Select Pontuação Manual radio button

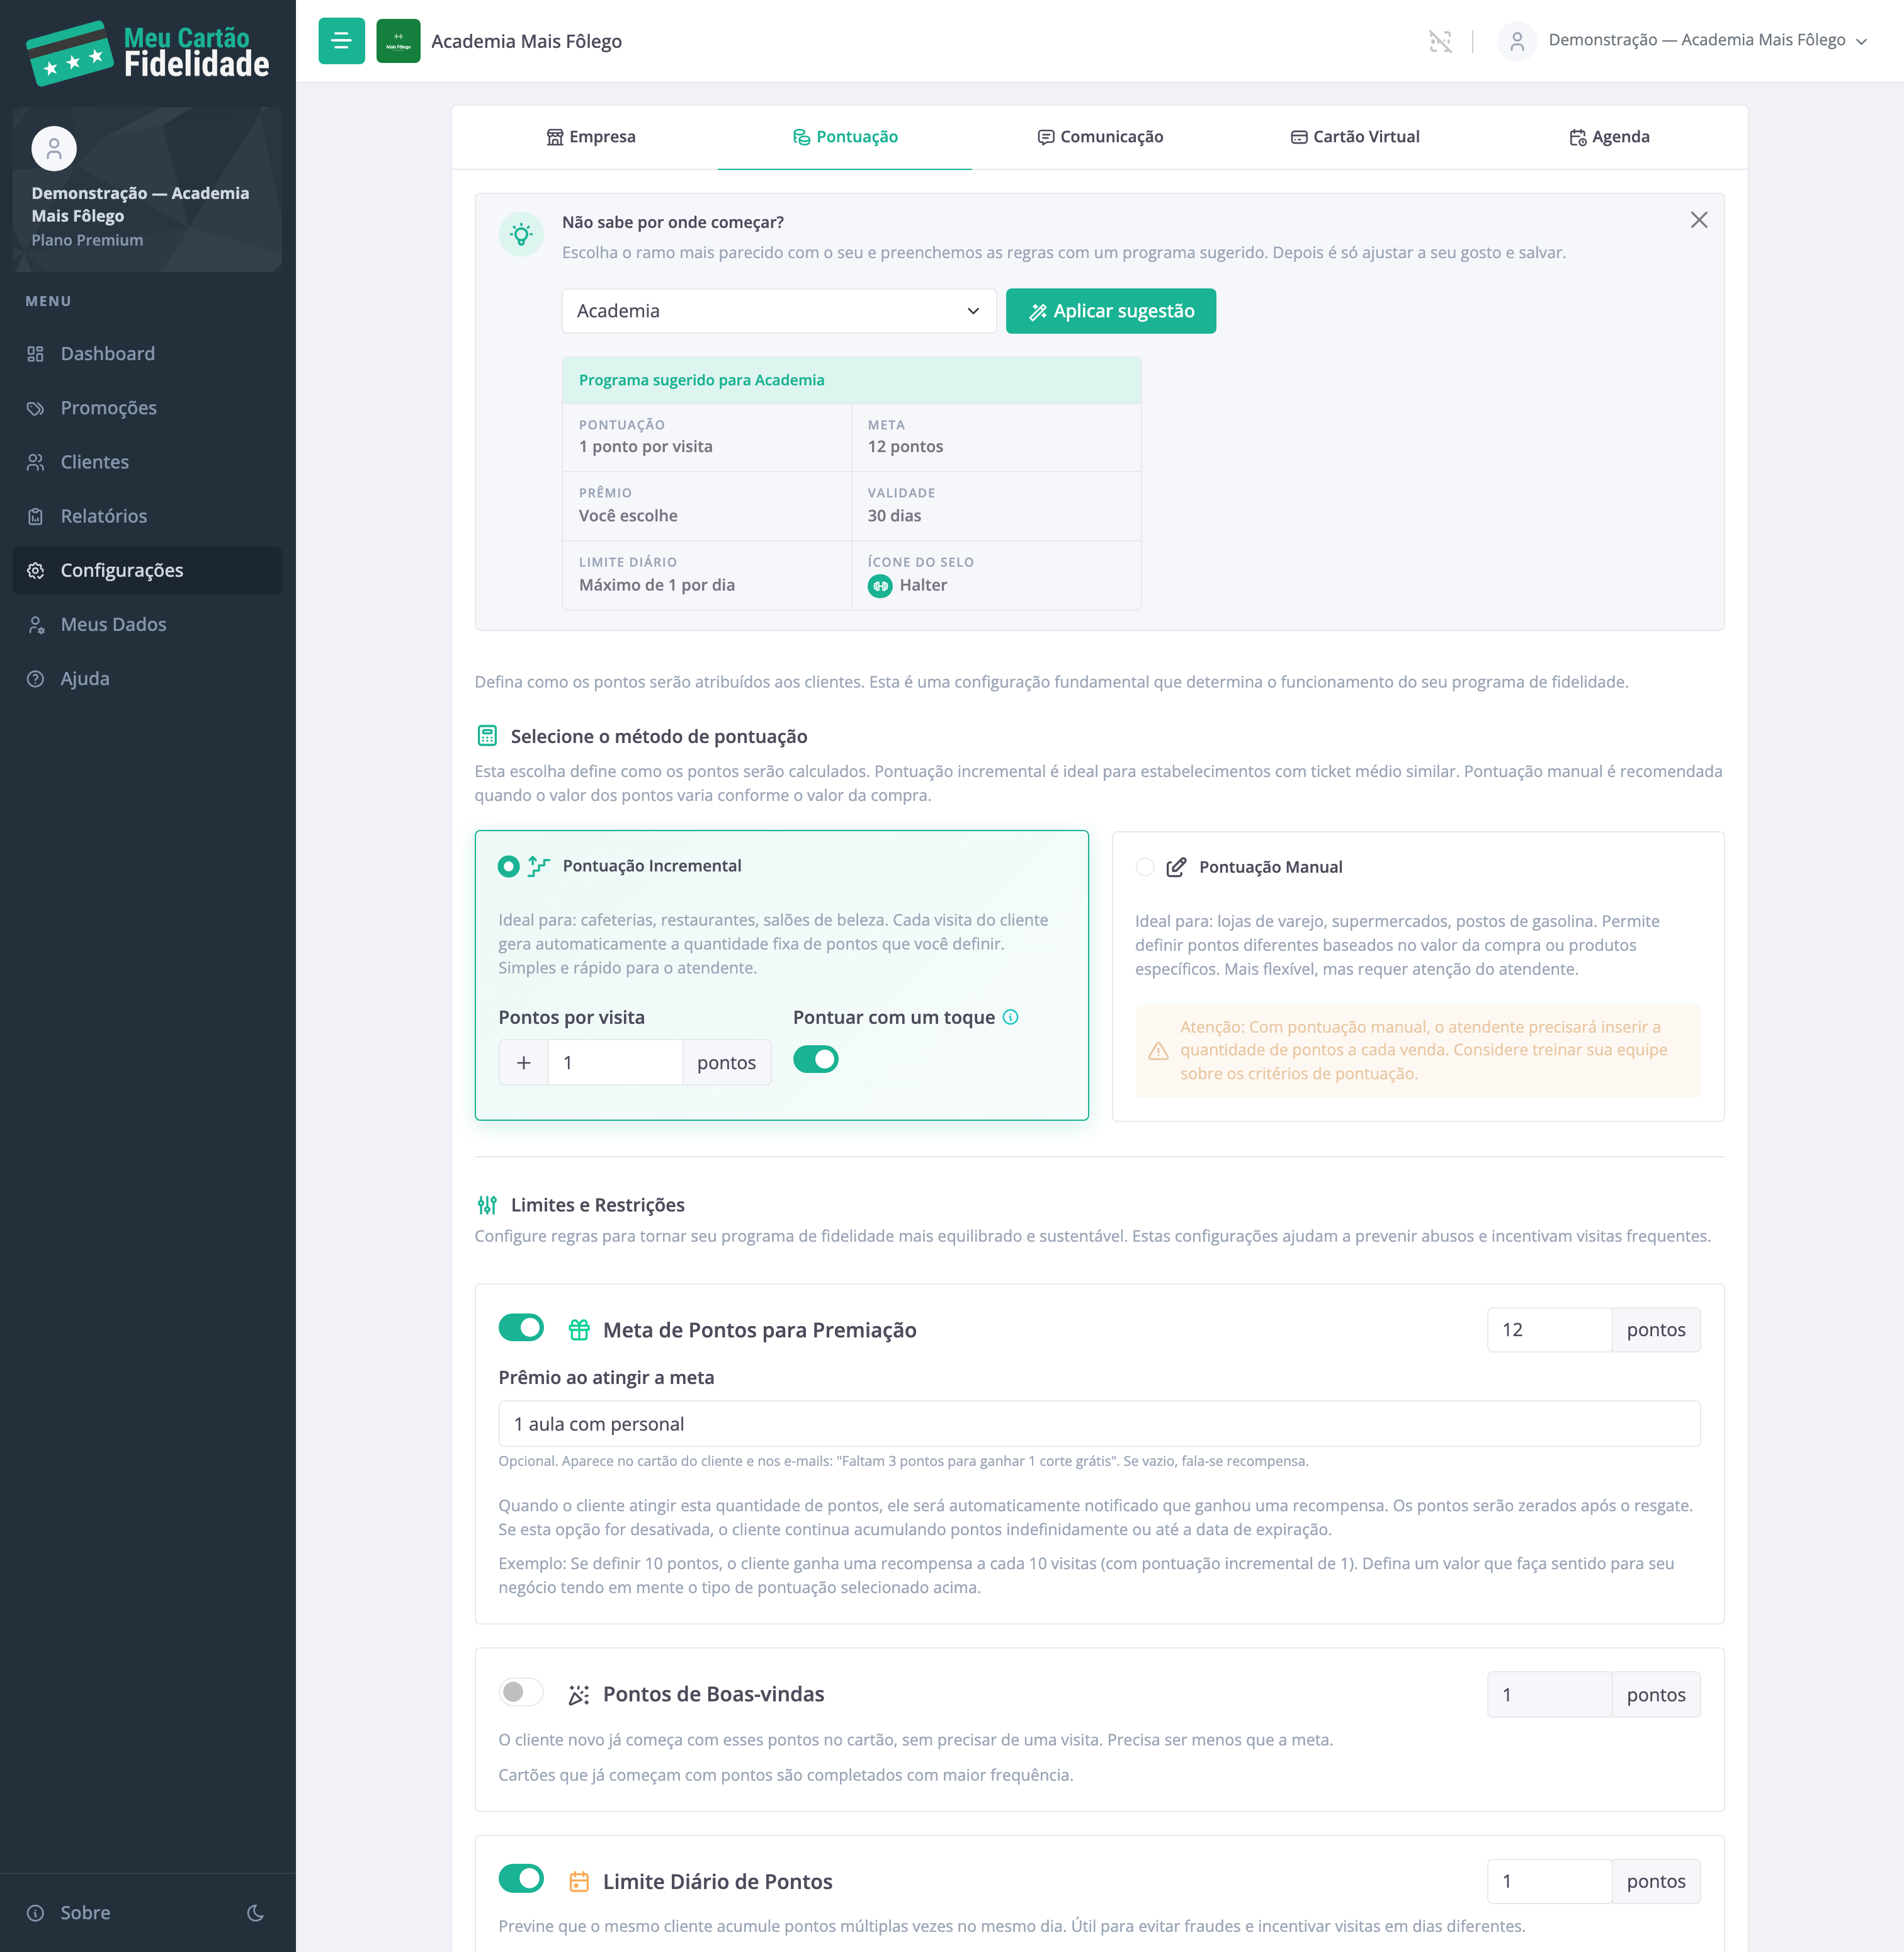[1145, 867]
